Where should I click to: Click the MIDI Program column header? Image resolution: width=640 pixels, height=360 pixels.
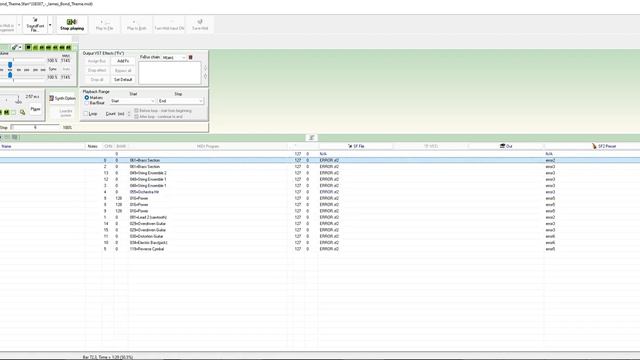[x=208, y=146]
